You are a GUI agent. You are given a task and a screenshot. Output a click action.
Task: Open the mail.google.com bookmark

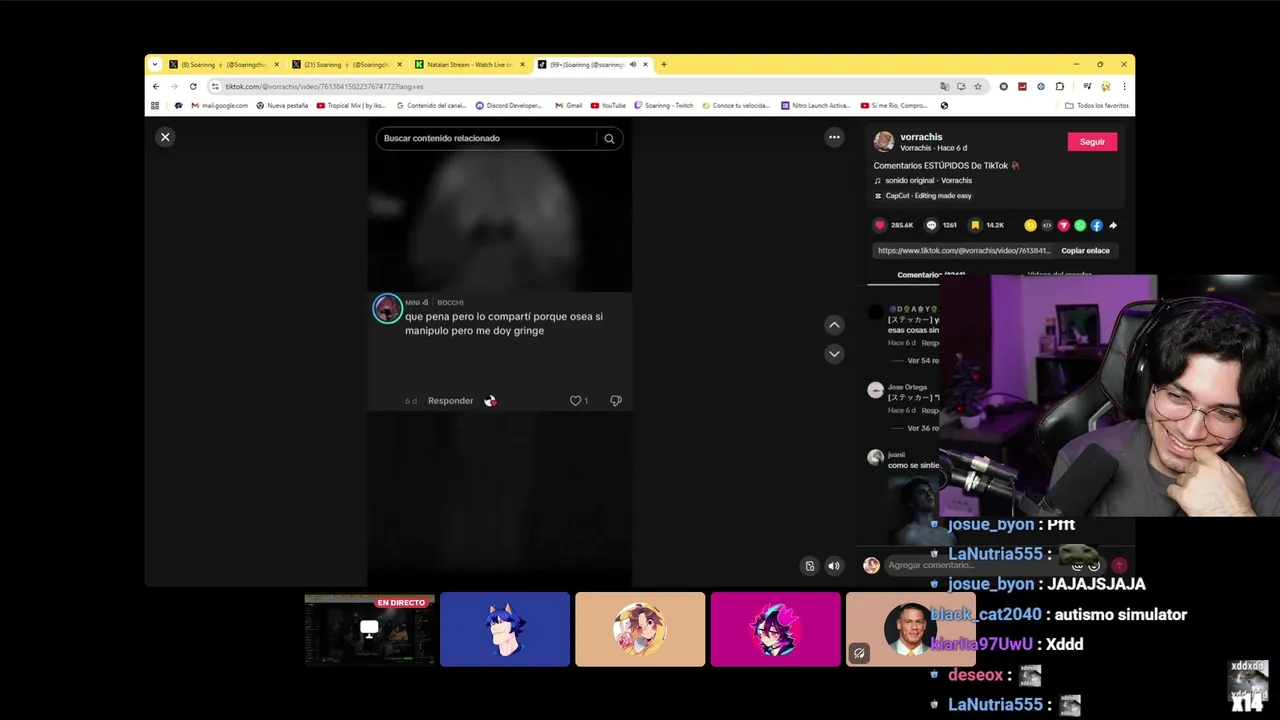pyautogui.click(x=219, y=105)
